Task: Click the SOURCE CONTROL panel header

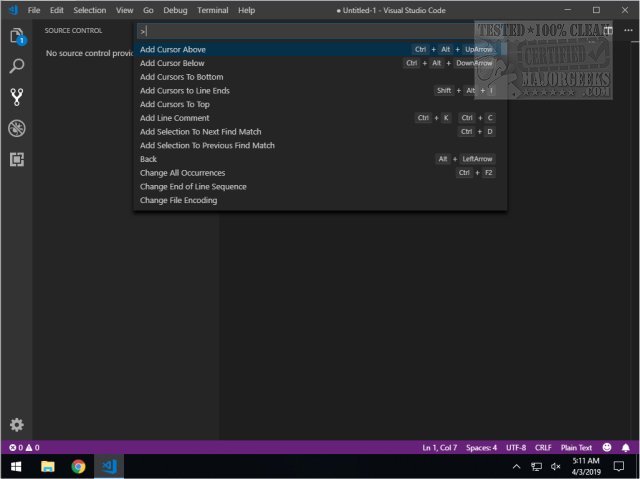Action: (73, 31)
